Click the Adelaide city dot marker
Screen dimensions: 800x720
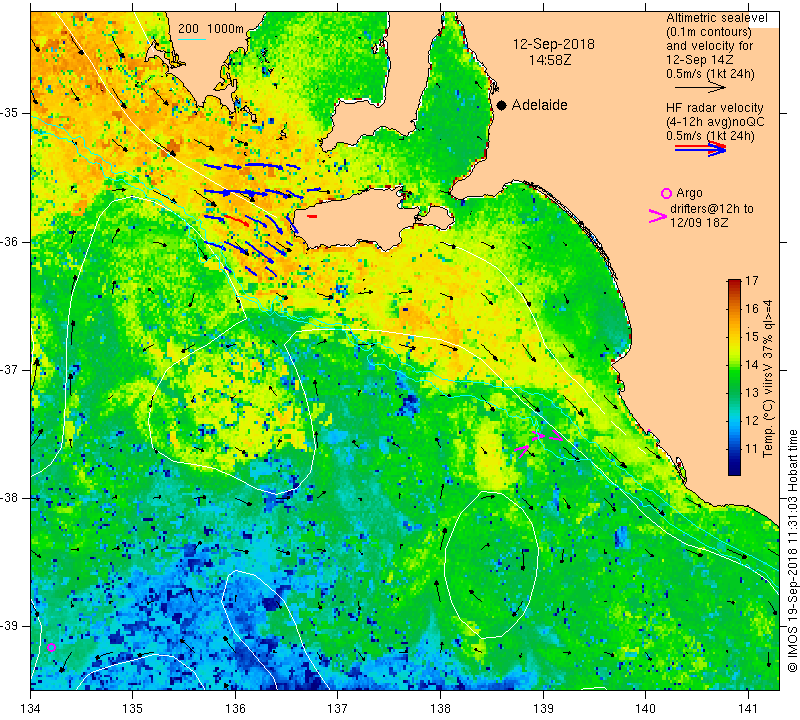pyautogui.click(x=502, y=105)
